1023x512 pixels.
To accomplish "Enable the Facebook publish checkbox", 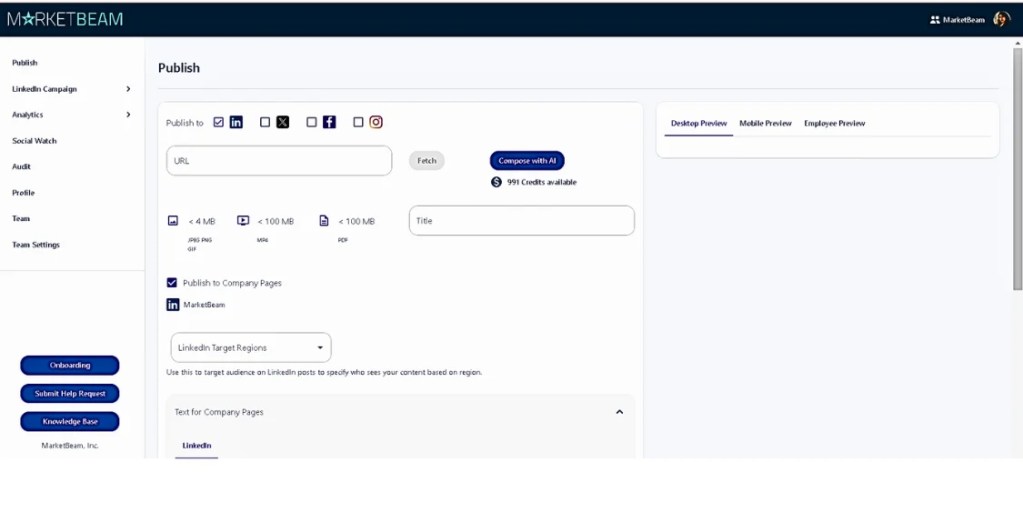I will pyautogui.click(x=312, y=122).
